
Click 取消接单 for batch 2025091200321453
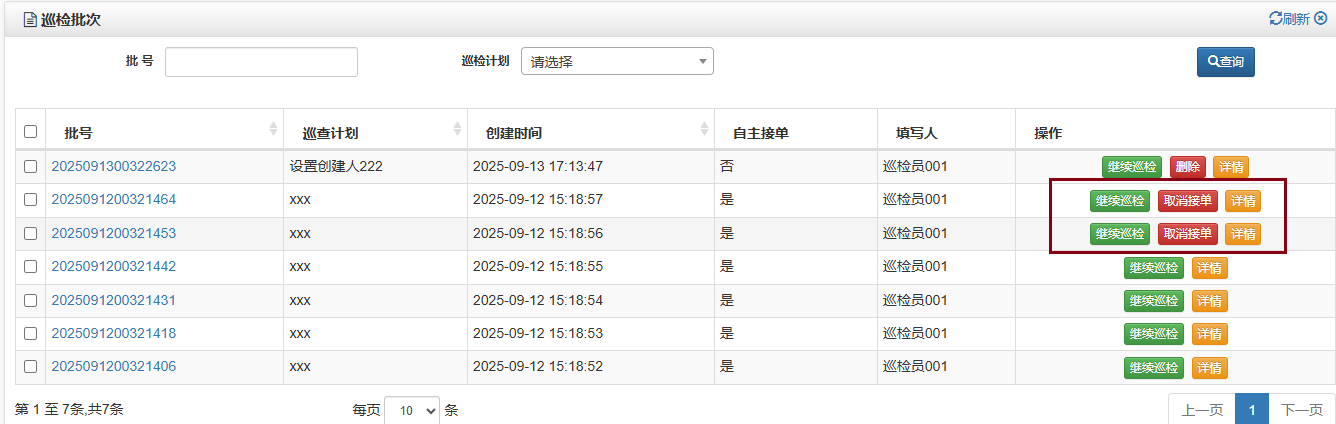tap(1188, 234)
